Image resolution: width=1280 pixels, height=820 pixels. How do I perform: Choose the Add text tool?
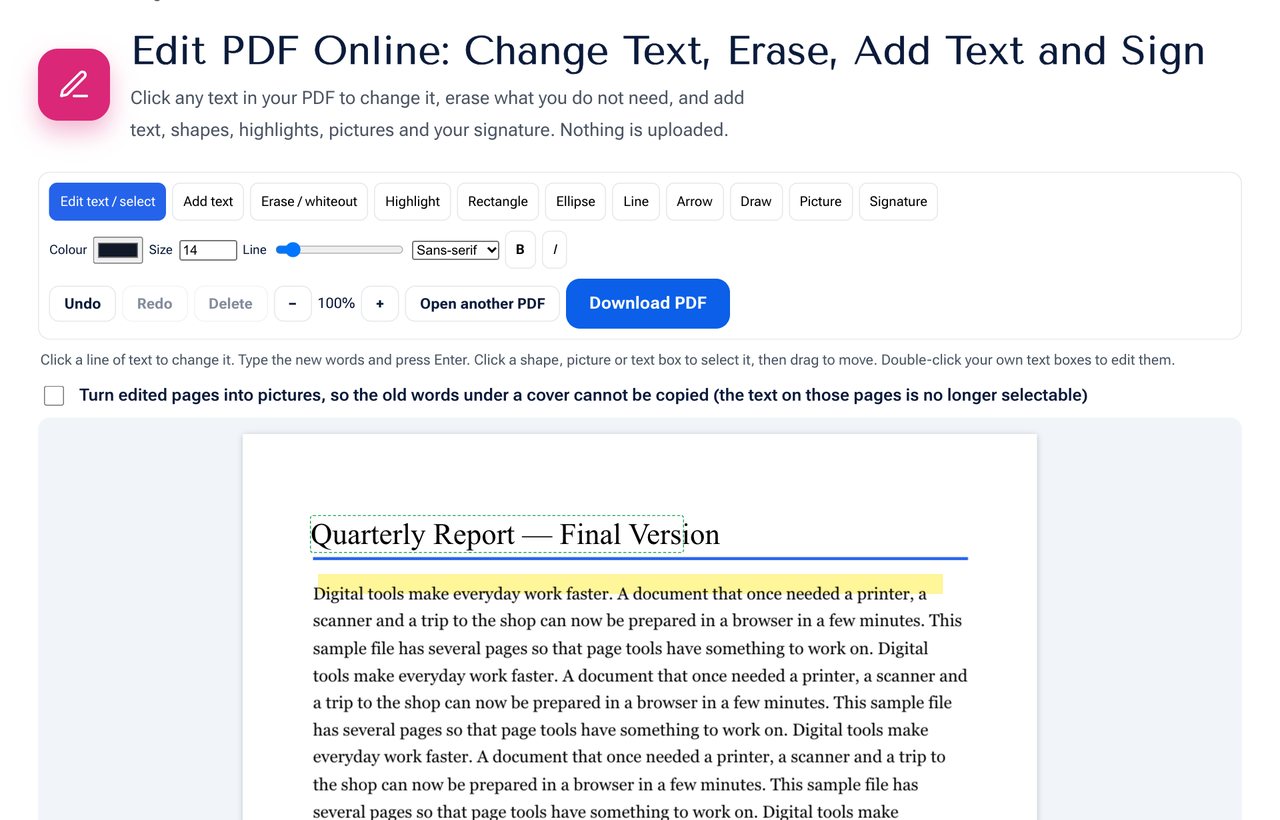208,201
